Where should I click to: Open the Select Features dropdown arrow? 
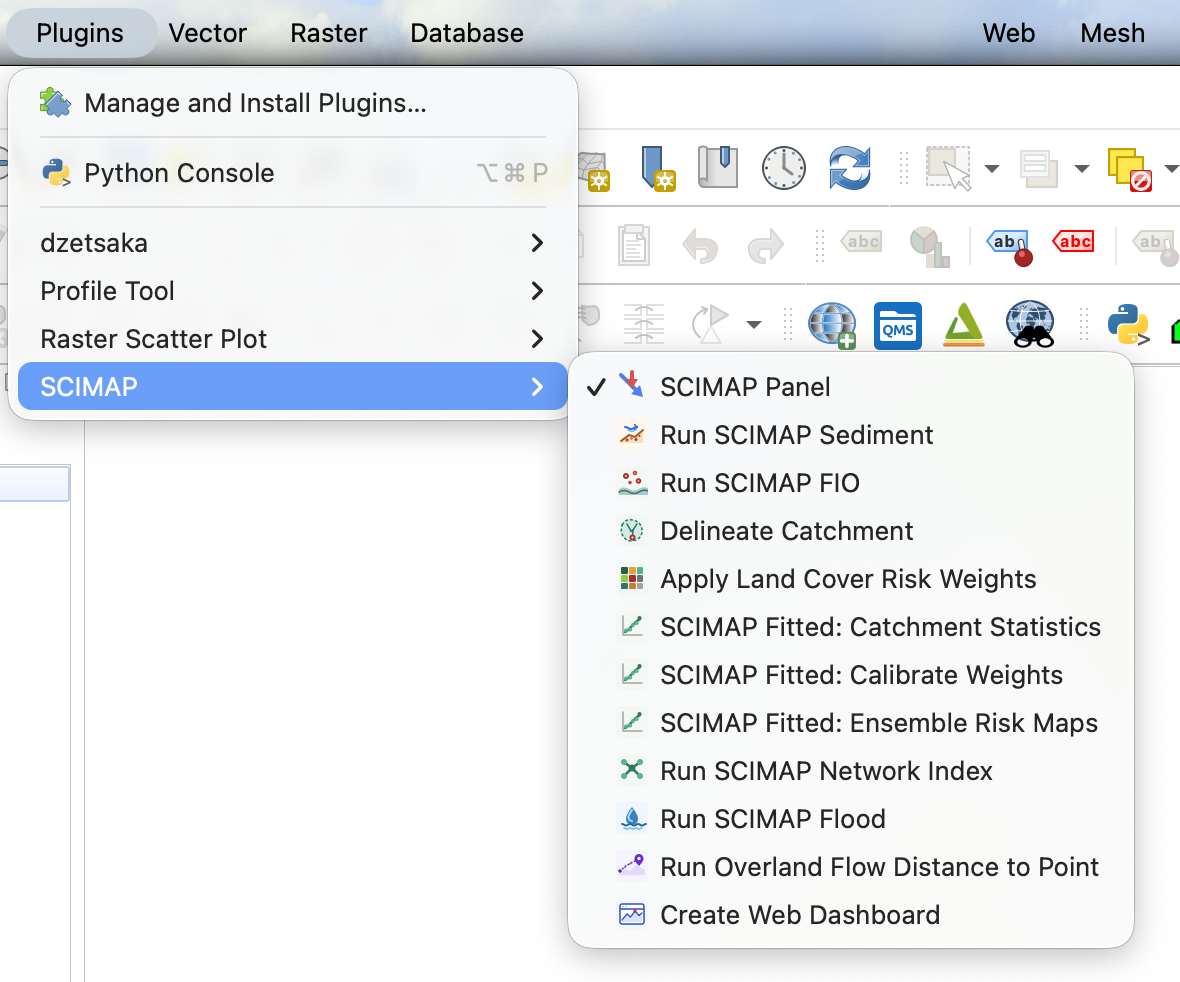[x=992, y=169]
